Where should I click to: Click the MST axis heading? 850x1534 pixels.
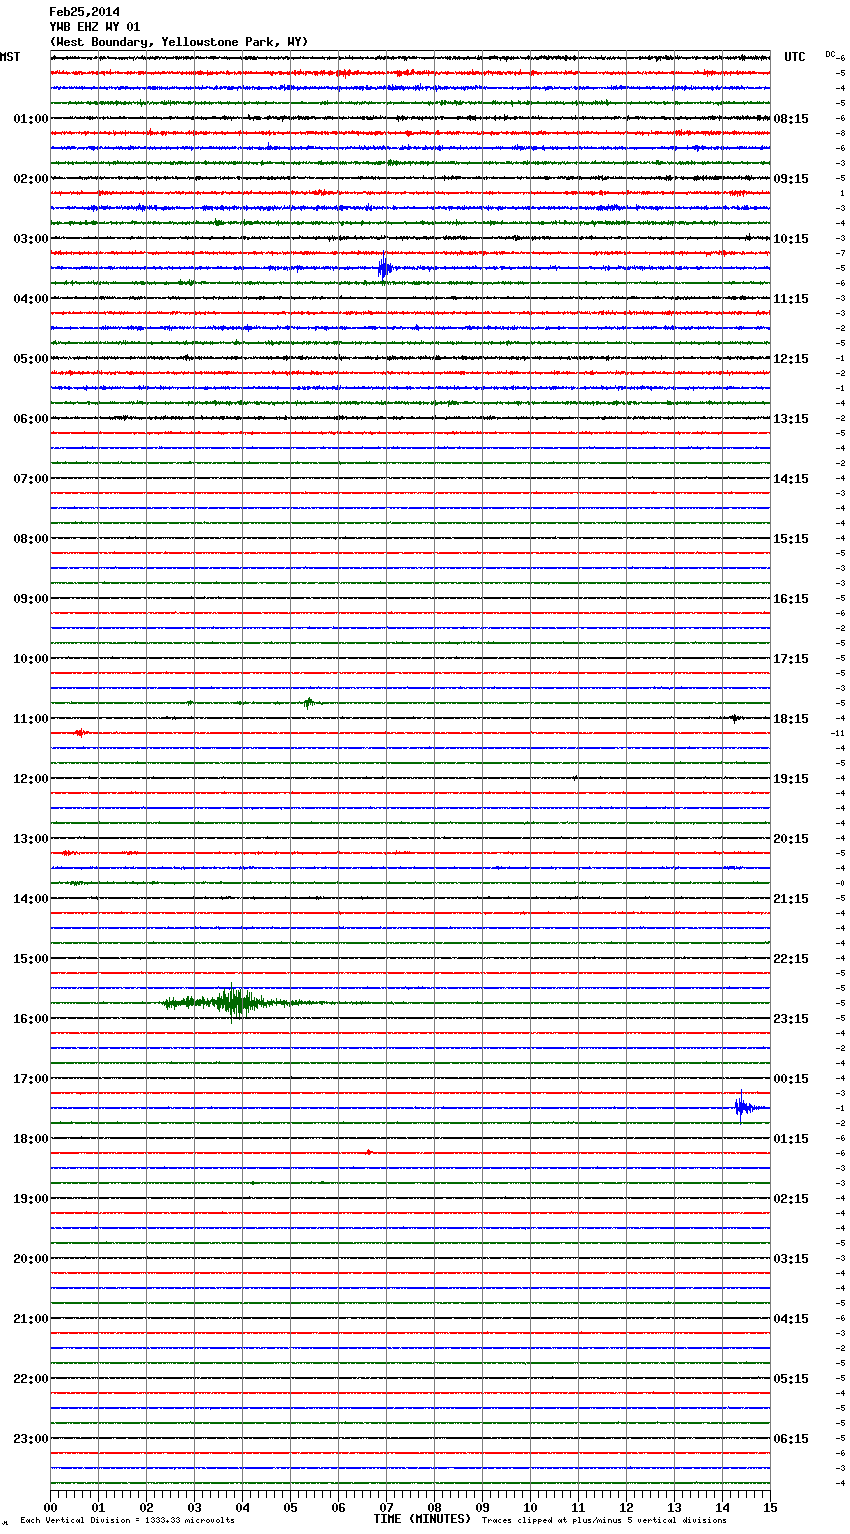pyautogui.click(x=10, y=57)
